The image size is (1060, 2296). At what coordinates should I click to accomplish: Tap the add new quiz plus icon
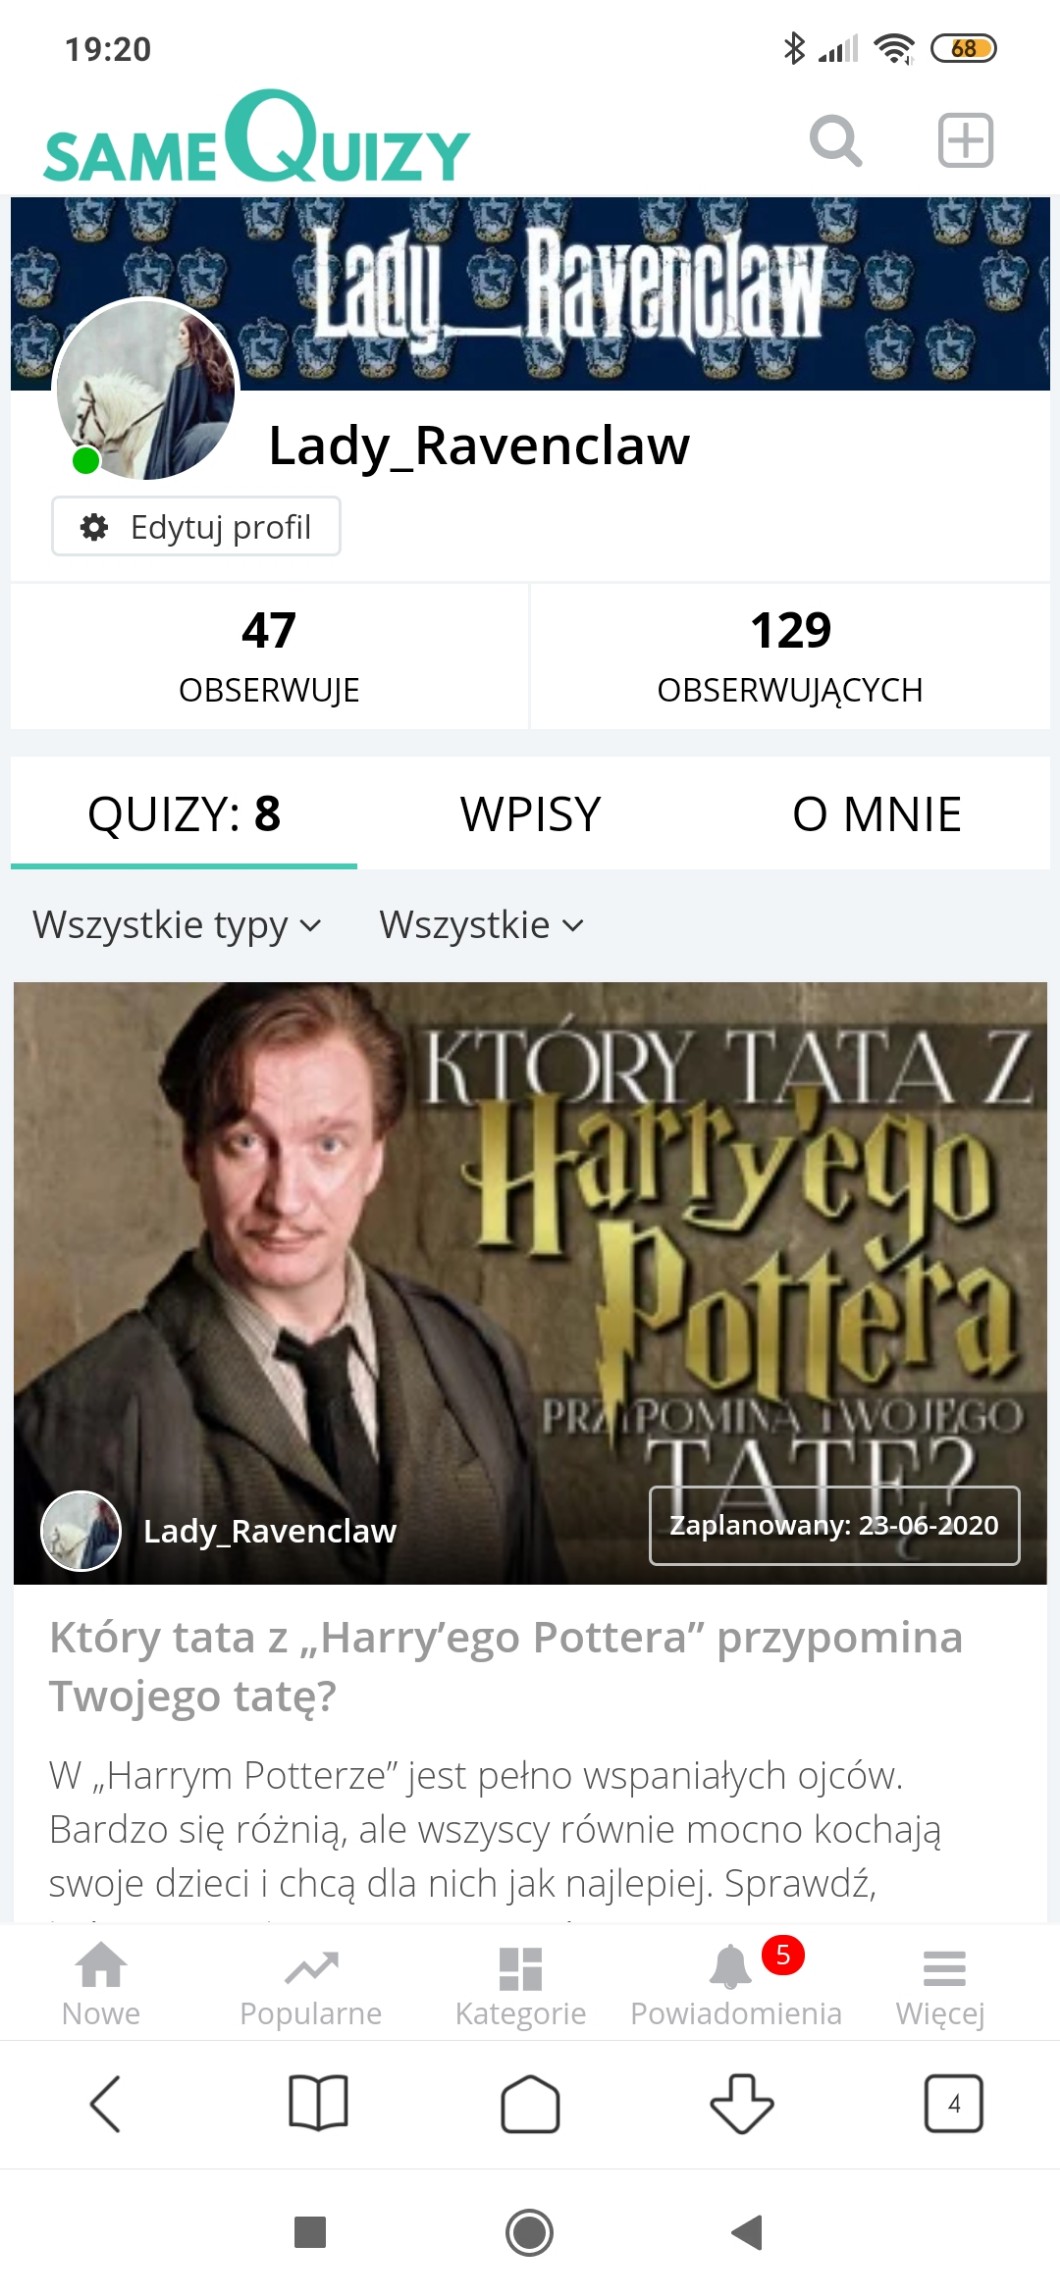tap(965, 140)
